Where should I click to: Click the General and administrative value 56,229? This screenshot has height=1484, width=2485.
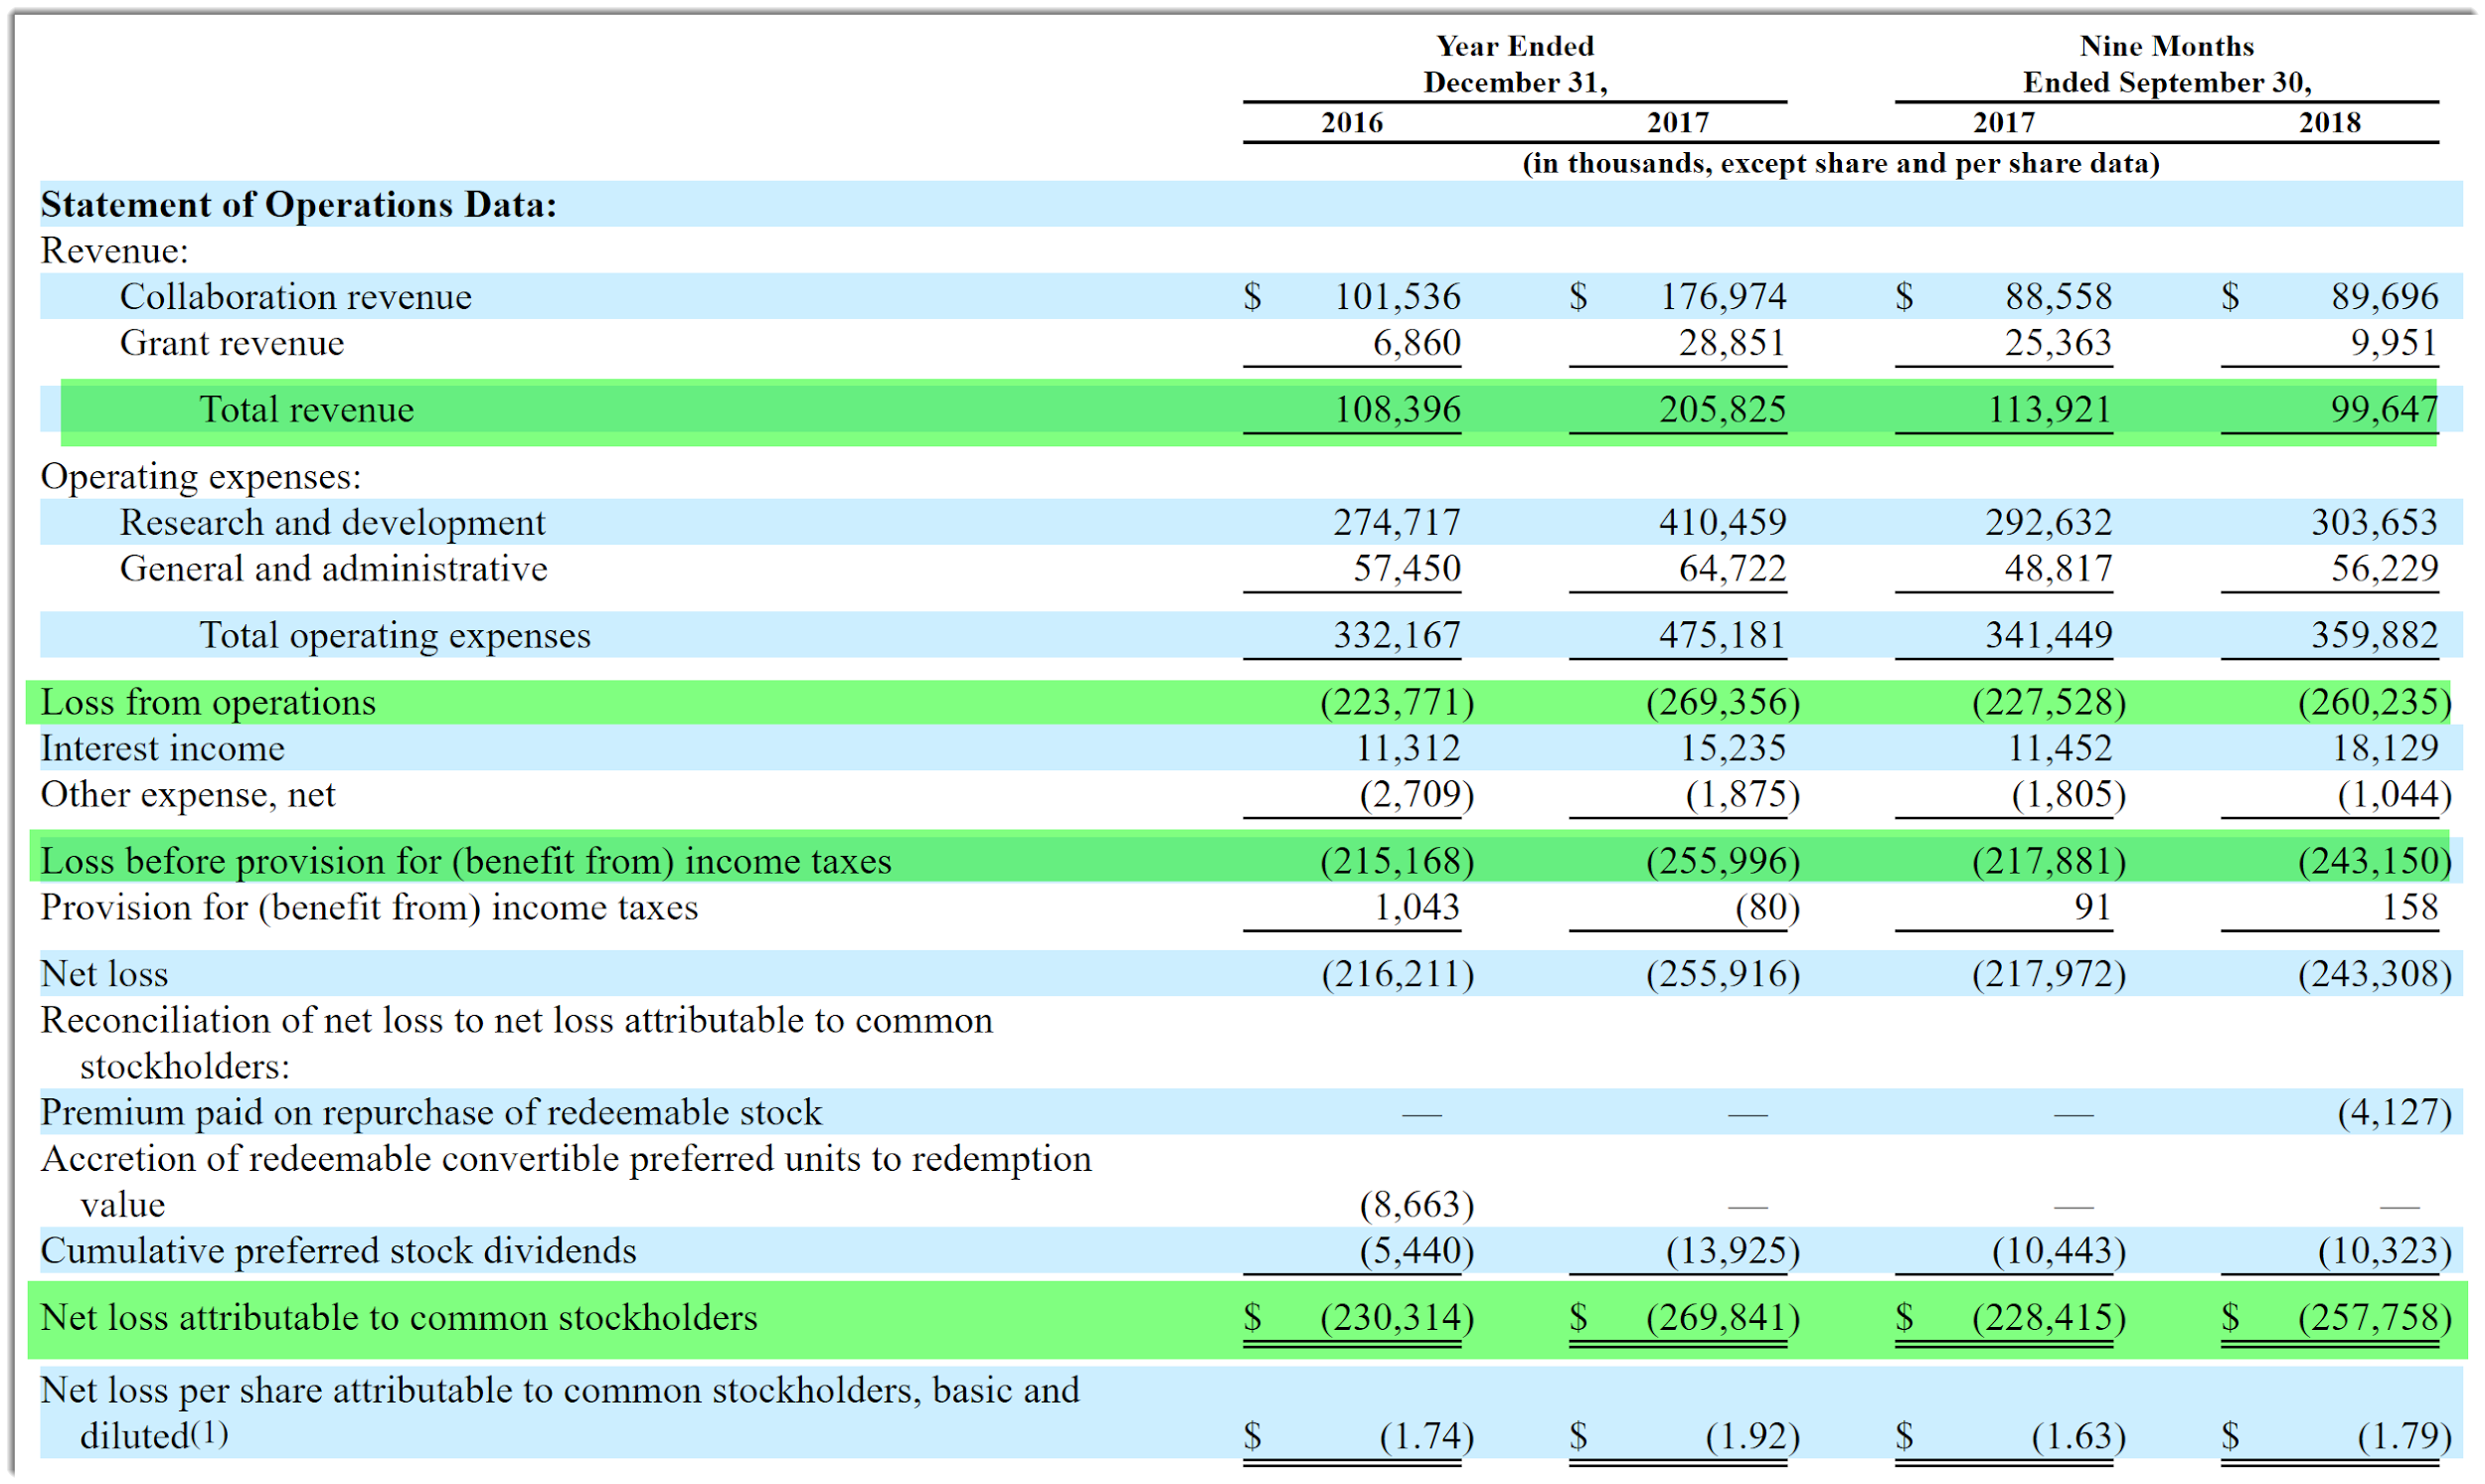tap(2384, 569)
